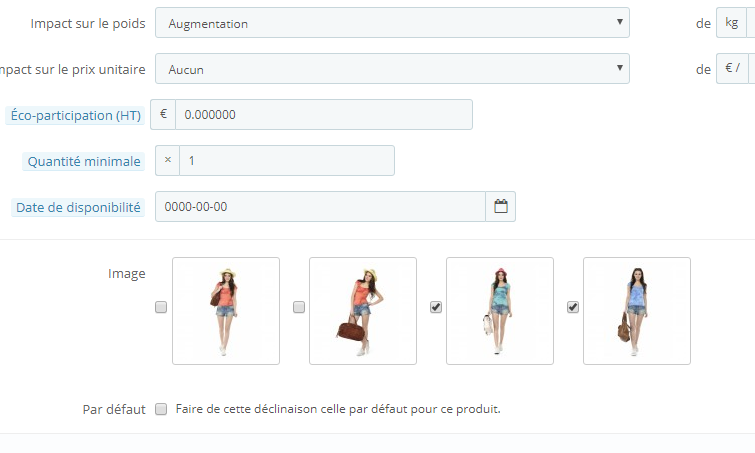Click the arrow of the Augmentation select
The width and height of the screenshot is (755, 453).
click(620, 22)
